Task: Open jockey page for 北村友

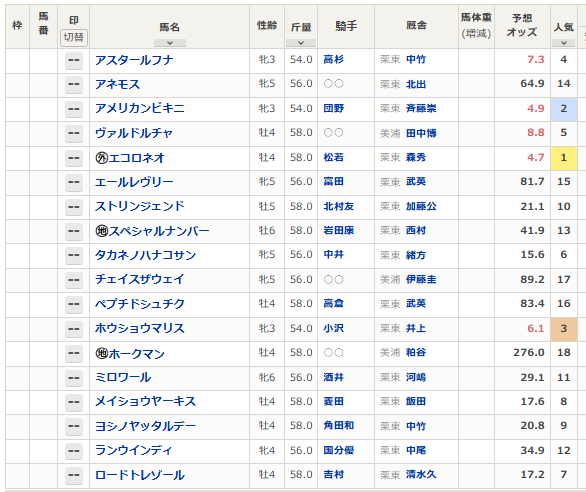Action: click(339, 206)
